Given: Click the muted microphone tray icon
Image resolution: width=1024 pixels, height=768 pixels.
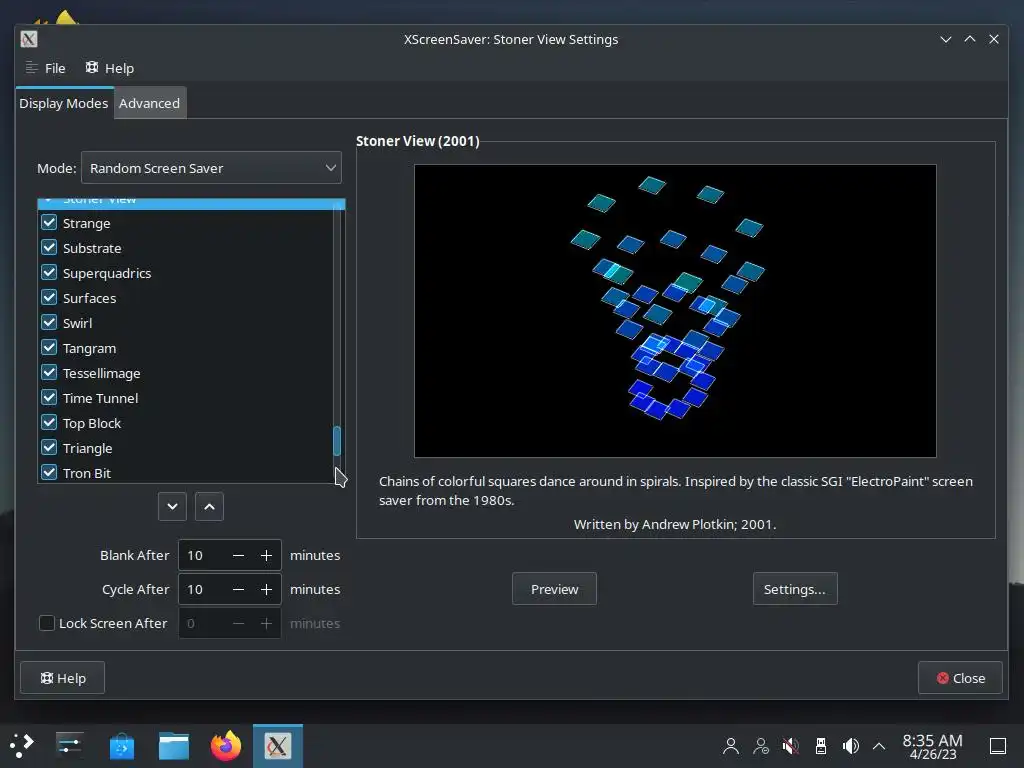Looking at the screenshot, I should (791, 745).
